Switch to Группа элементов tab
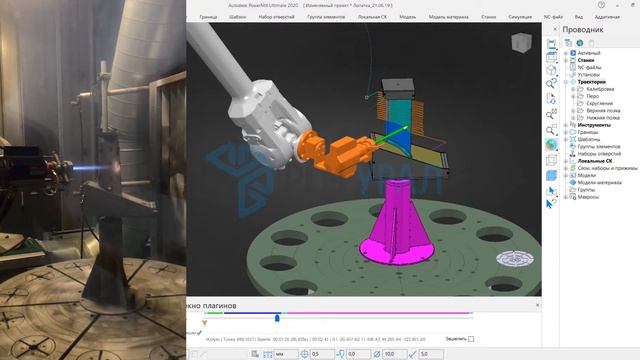Viewport: 640px width, 360px height. pyautogui.click(x=326, y=17)
